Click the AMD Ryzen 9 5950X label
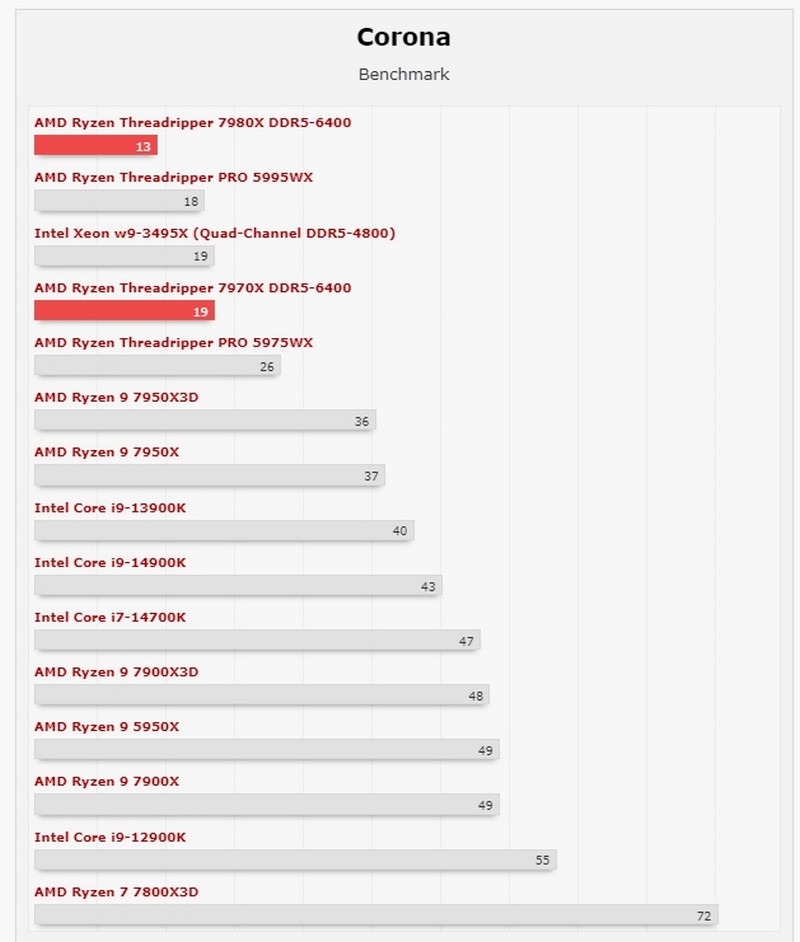 click(x=107, y=726)
